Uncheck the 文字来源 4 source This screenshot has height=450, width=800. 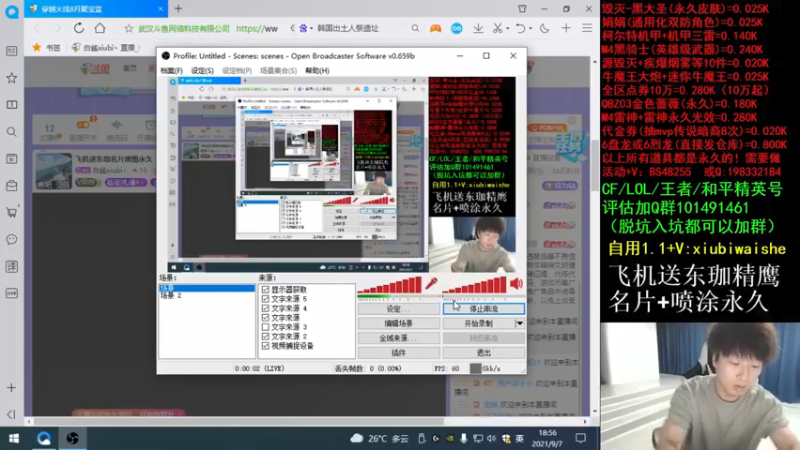pyautogui.click(x=265, y=308)
